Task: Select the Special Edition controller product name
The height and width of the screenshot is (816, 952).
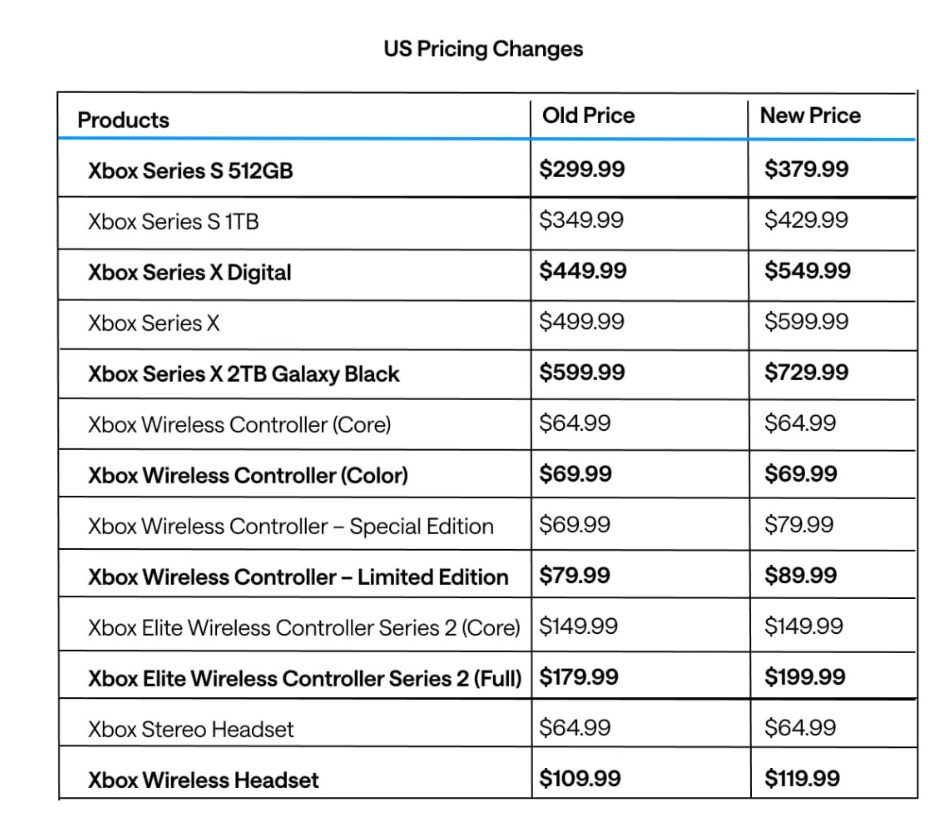Action: pos(291,526)
